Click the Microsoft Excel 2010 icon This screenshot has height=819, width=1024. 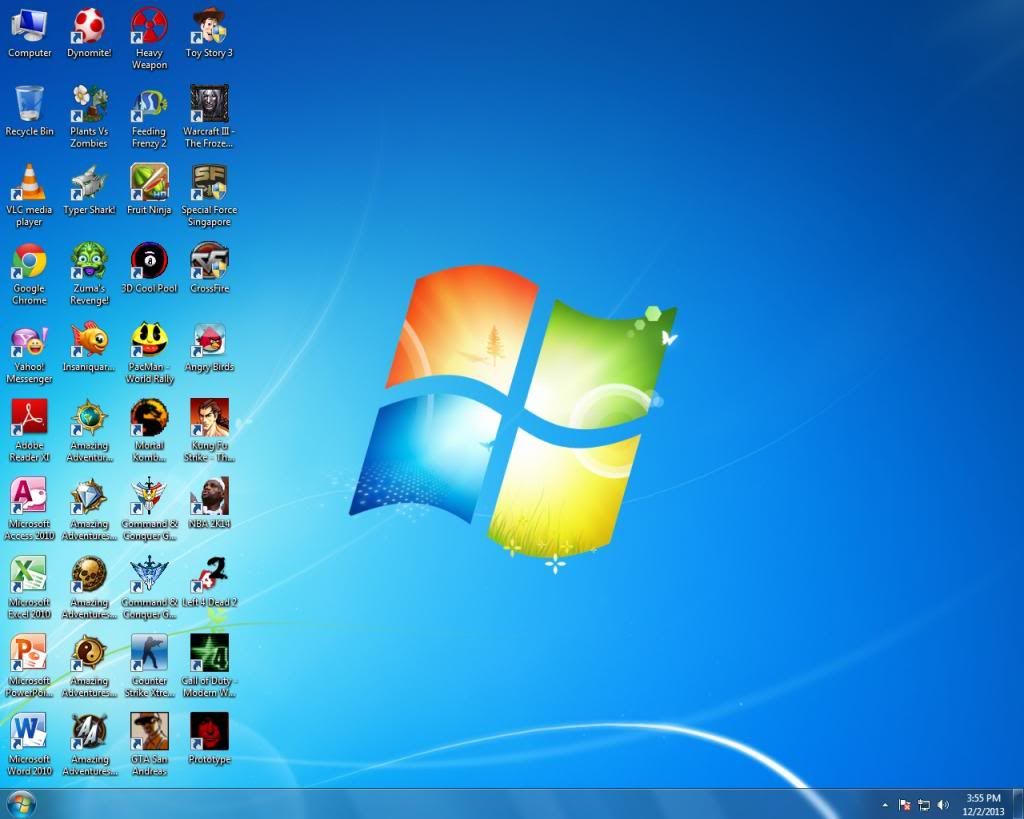29,576
